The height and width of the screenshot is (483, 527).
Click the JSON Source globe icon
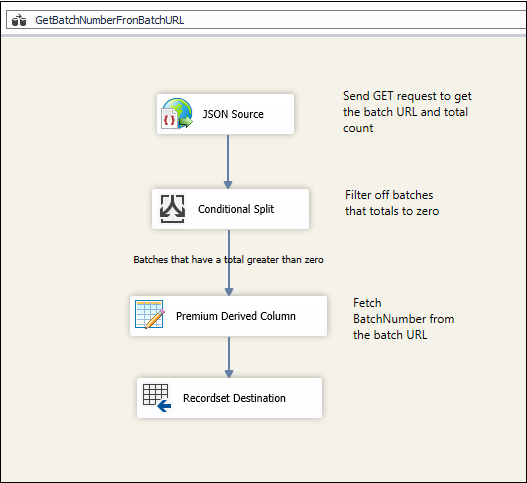click(177, 114)
